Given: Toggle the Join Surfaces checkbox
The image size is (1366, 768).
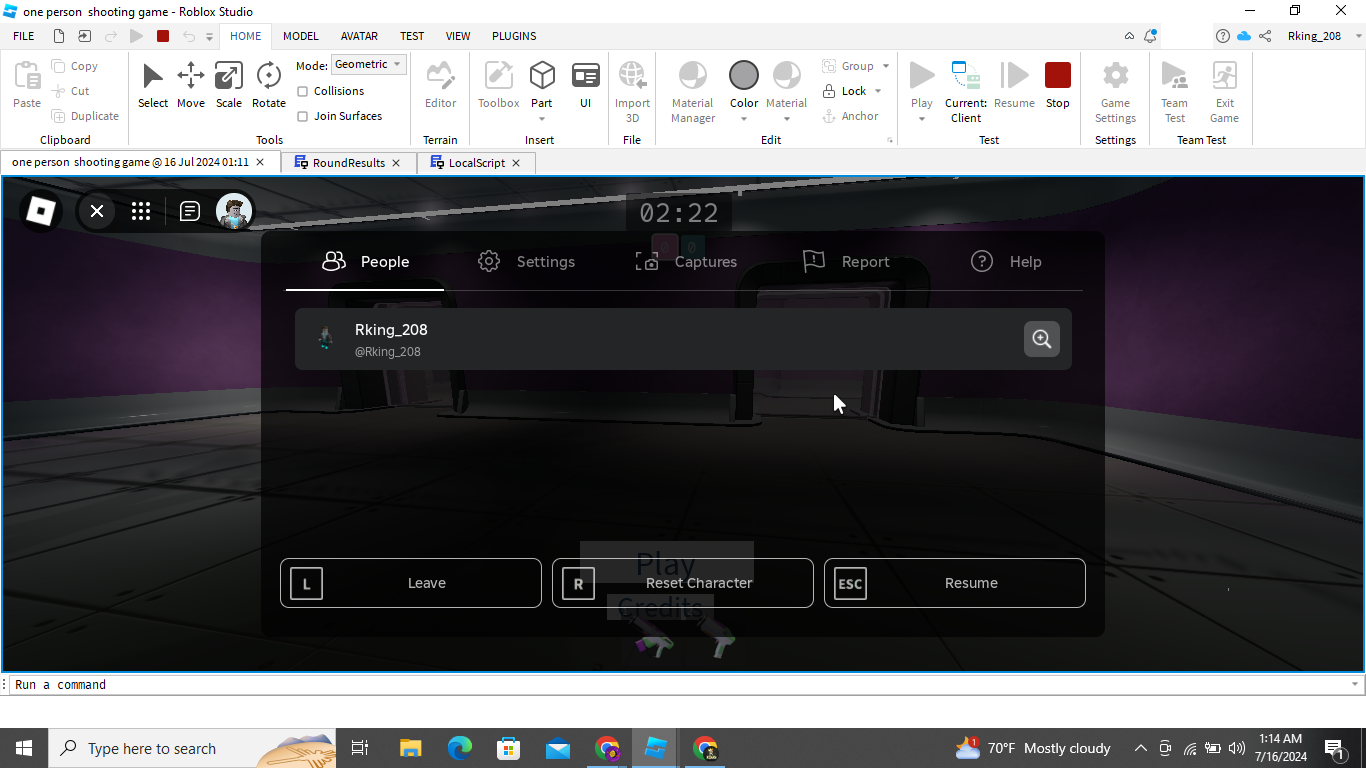Looking at the screenshot, I should click(303, 116).
